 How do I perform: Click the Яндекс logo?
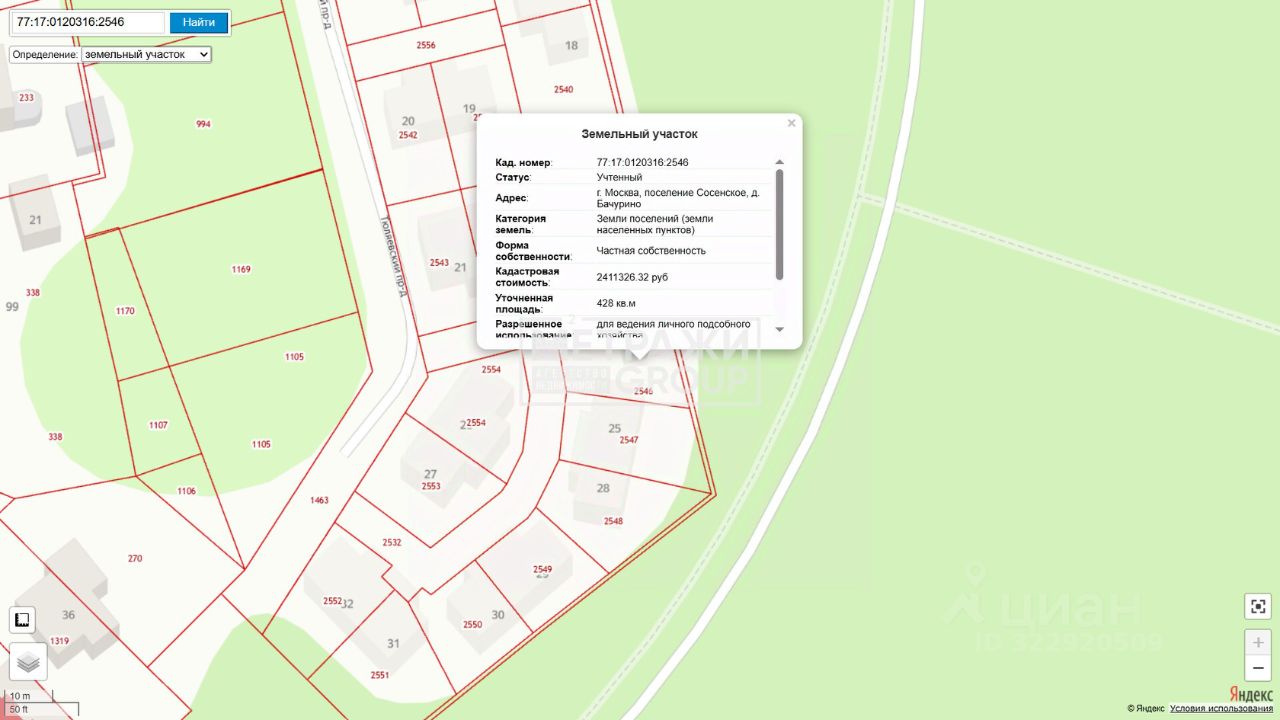pos(1251,695)
